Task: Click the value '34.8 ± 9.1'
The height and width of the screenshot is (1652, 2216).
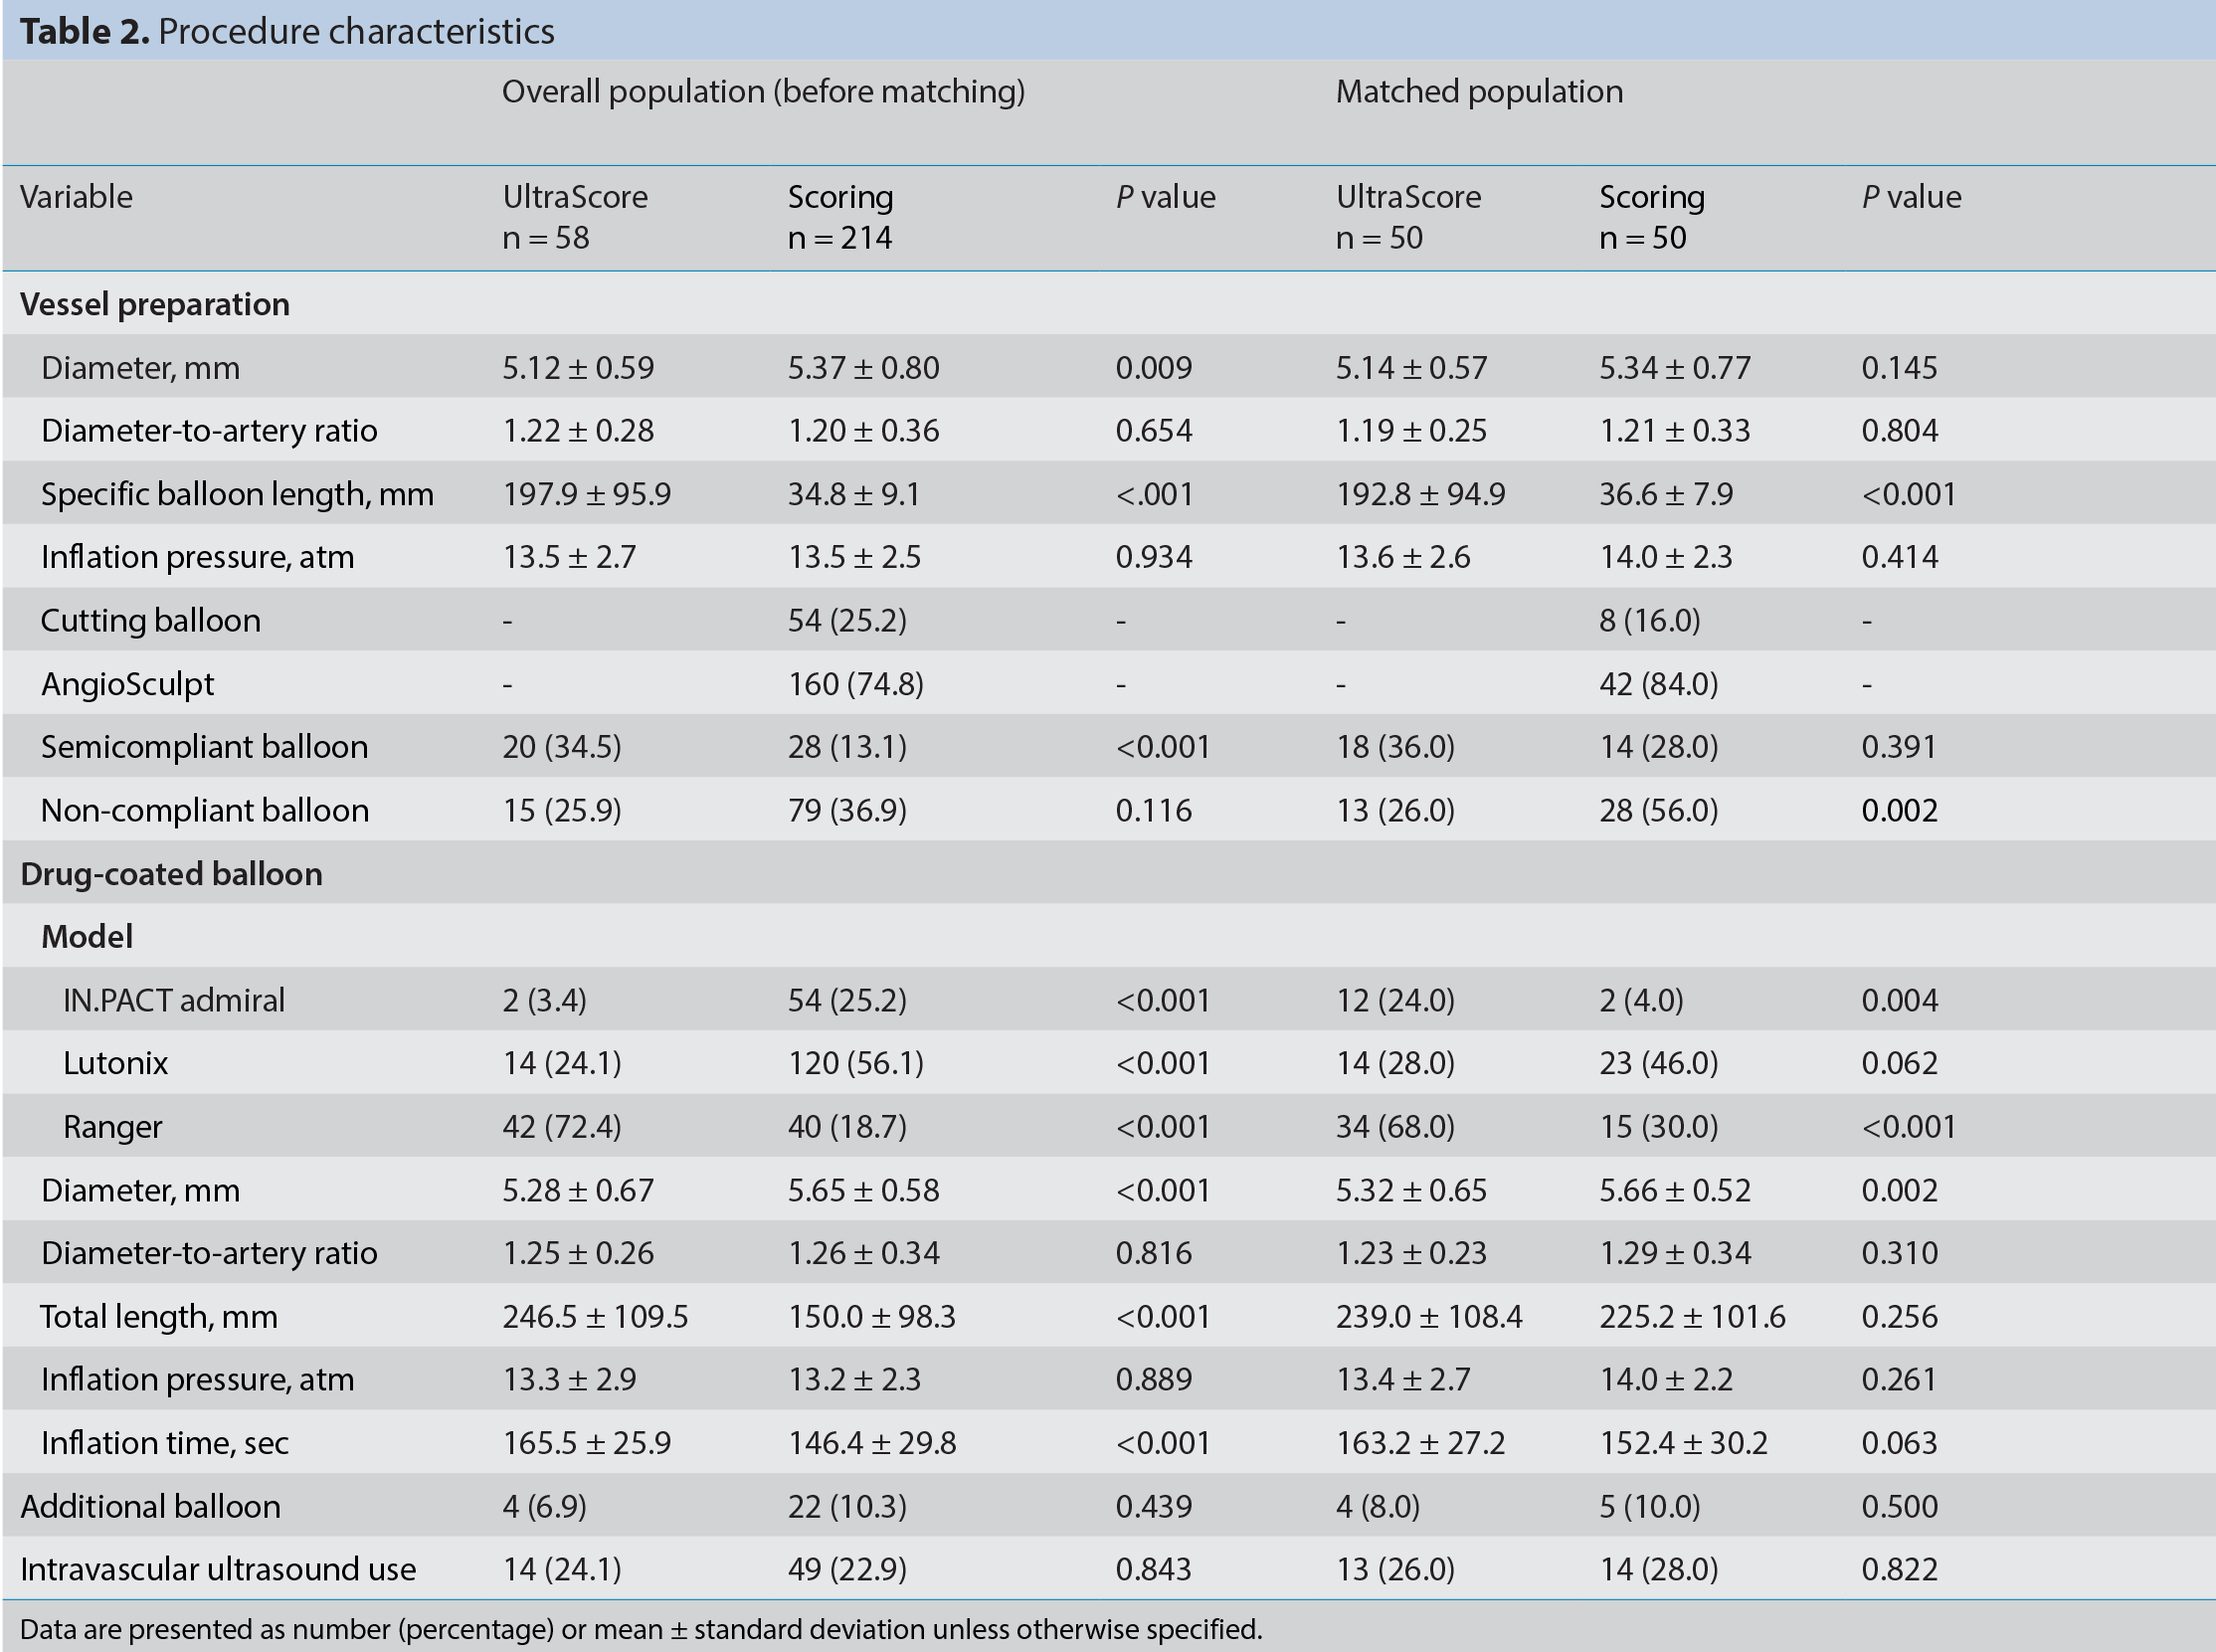Action: point(853,494)
